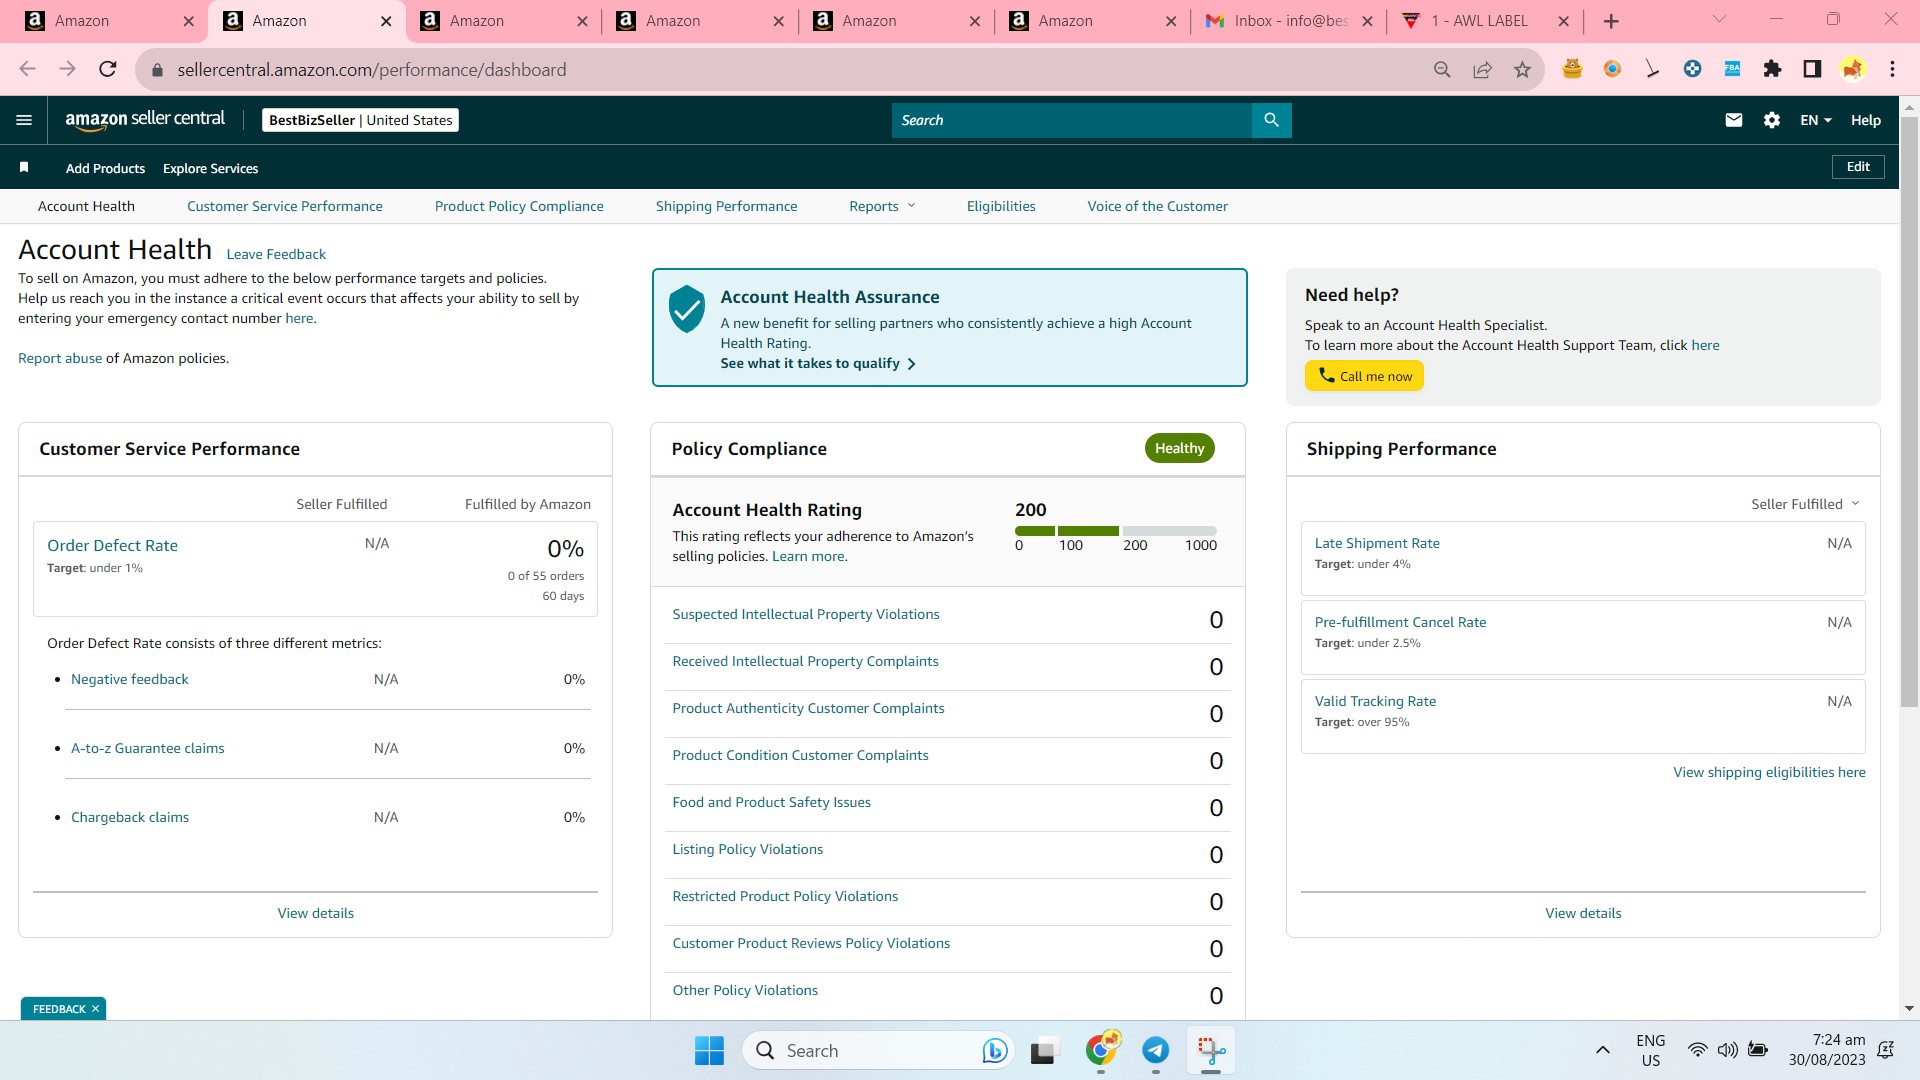Show hidden system tray icons

click(x=1602, y=1050)
